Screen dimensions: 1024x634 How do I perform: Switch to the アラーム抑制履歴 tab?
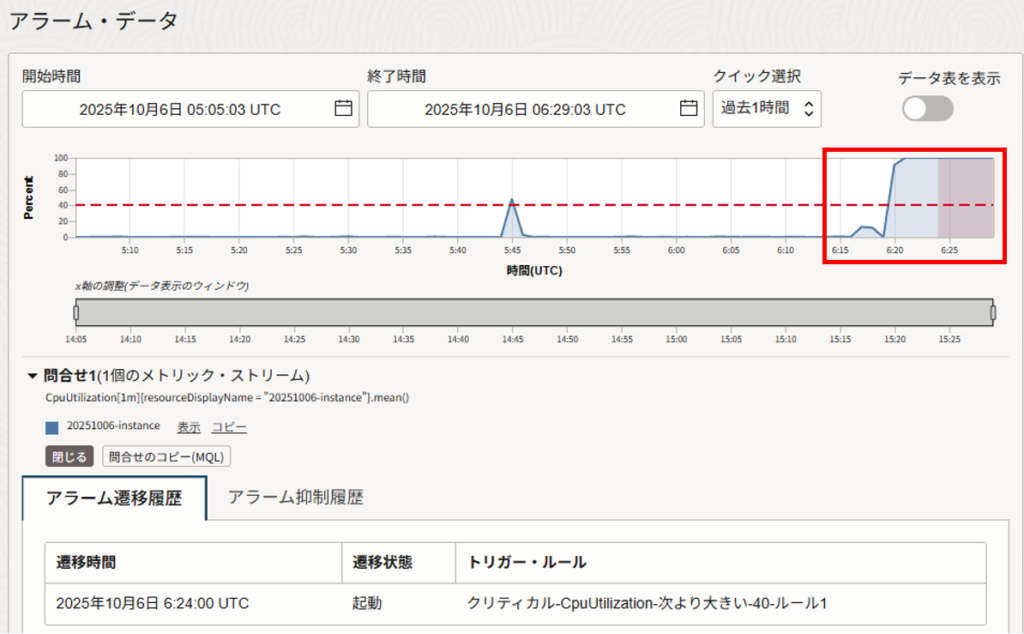(x=295, y=497)
